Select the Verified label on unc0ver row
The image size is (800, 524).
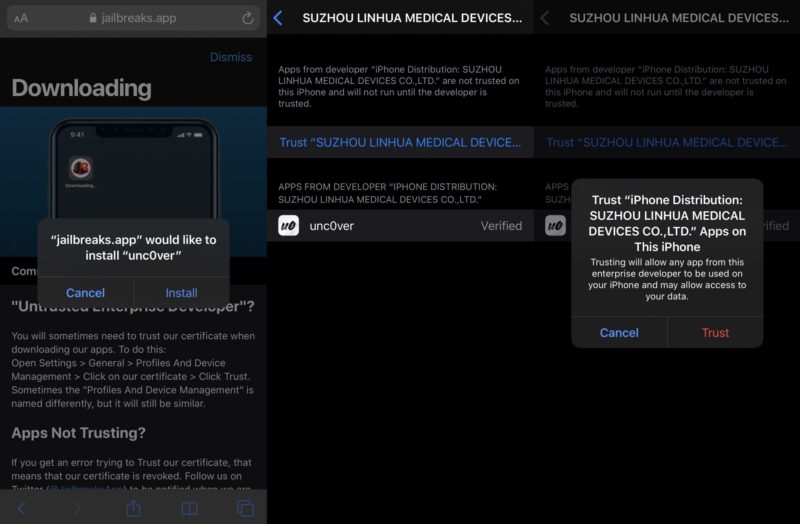tap(501, 226)
